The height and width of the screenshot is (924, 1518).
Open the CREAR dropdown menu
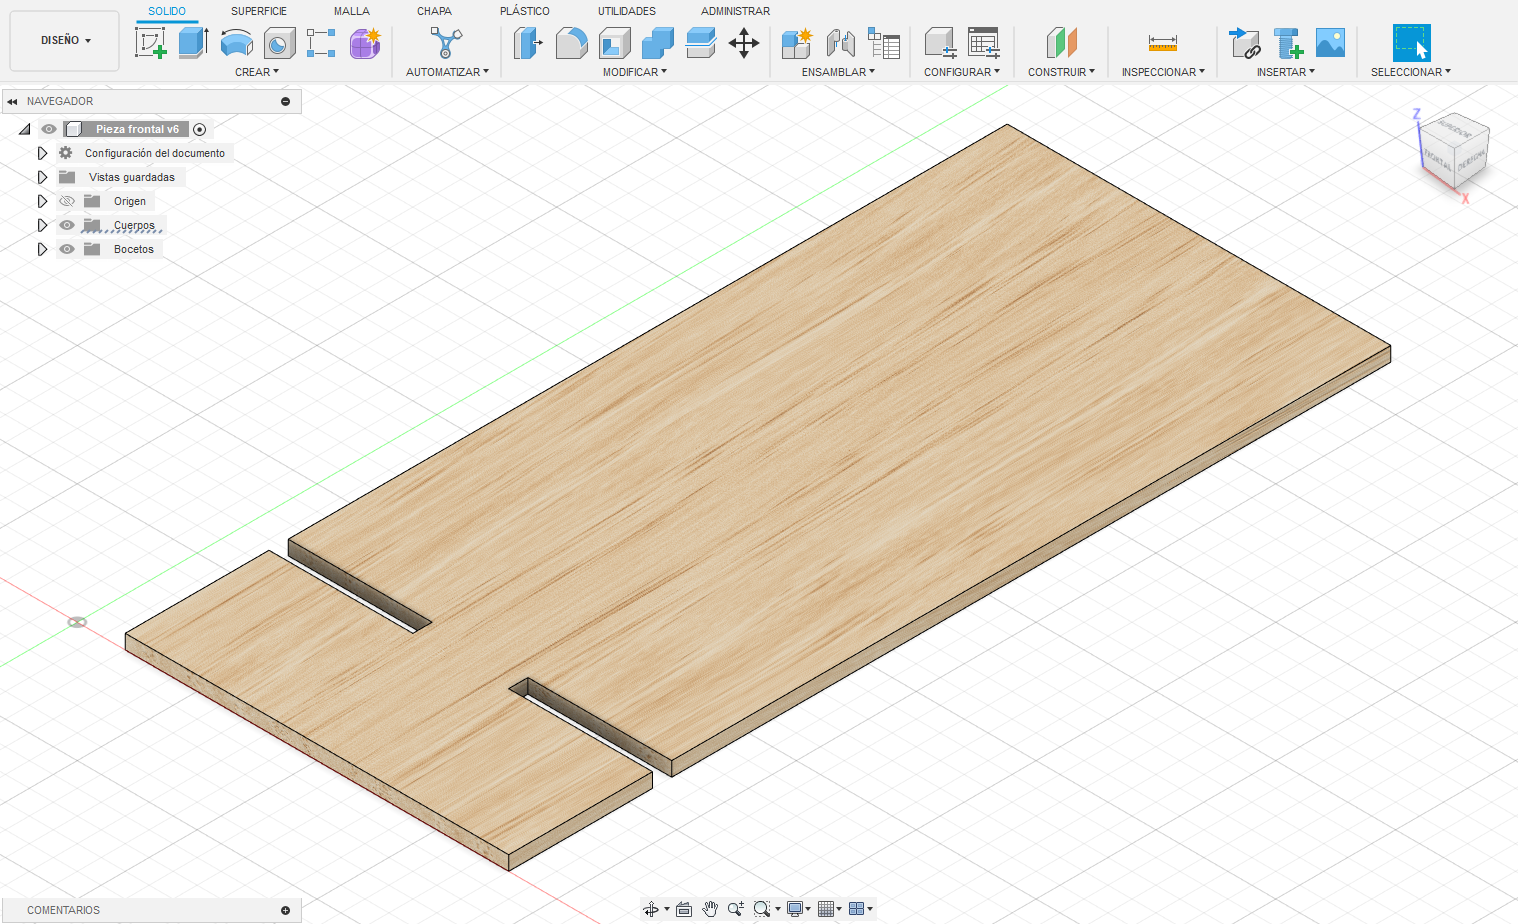tap(257, 72)
